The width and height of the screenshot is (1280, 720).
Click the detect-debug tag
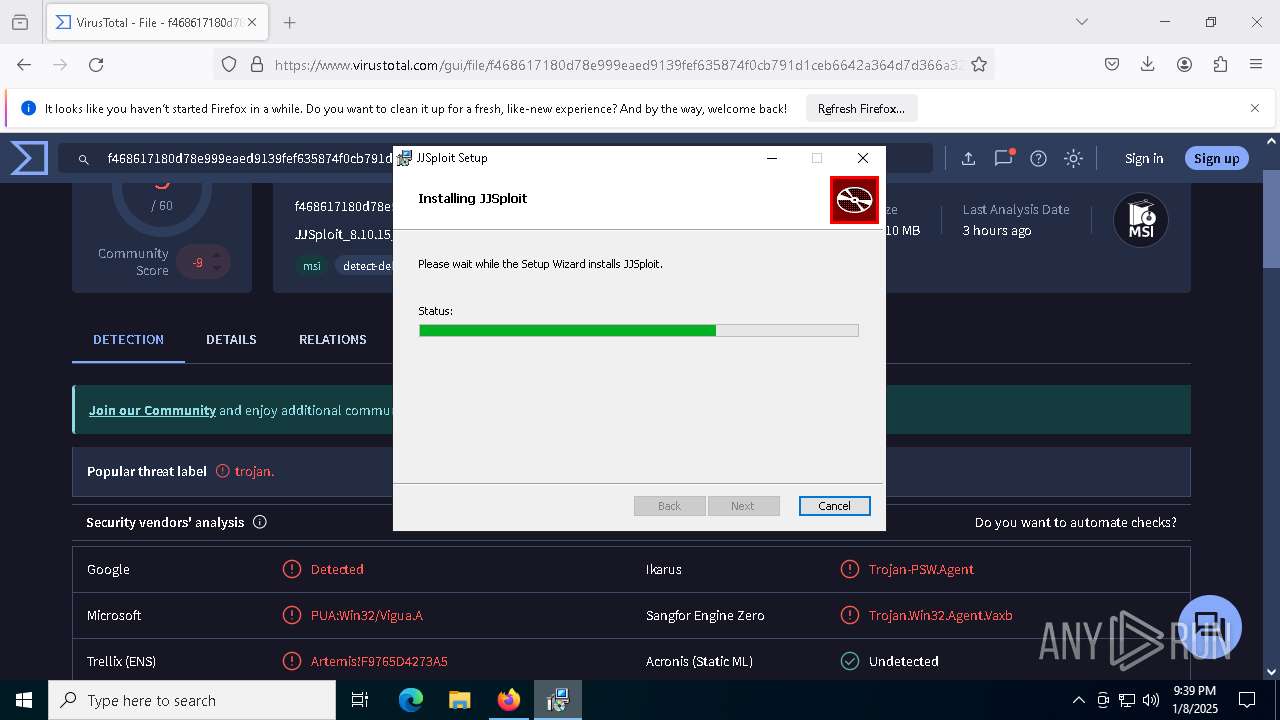pos(366,266)
